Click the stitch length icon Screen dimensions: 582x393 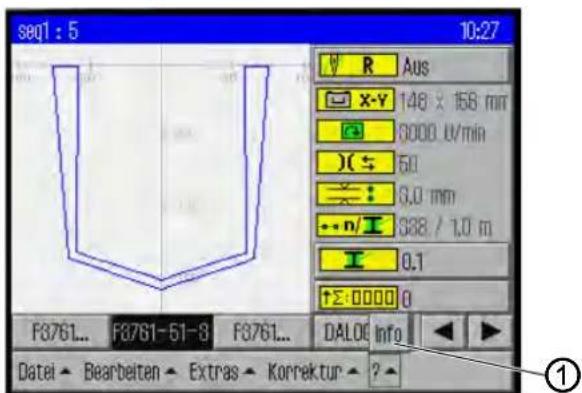(356, 194)
